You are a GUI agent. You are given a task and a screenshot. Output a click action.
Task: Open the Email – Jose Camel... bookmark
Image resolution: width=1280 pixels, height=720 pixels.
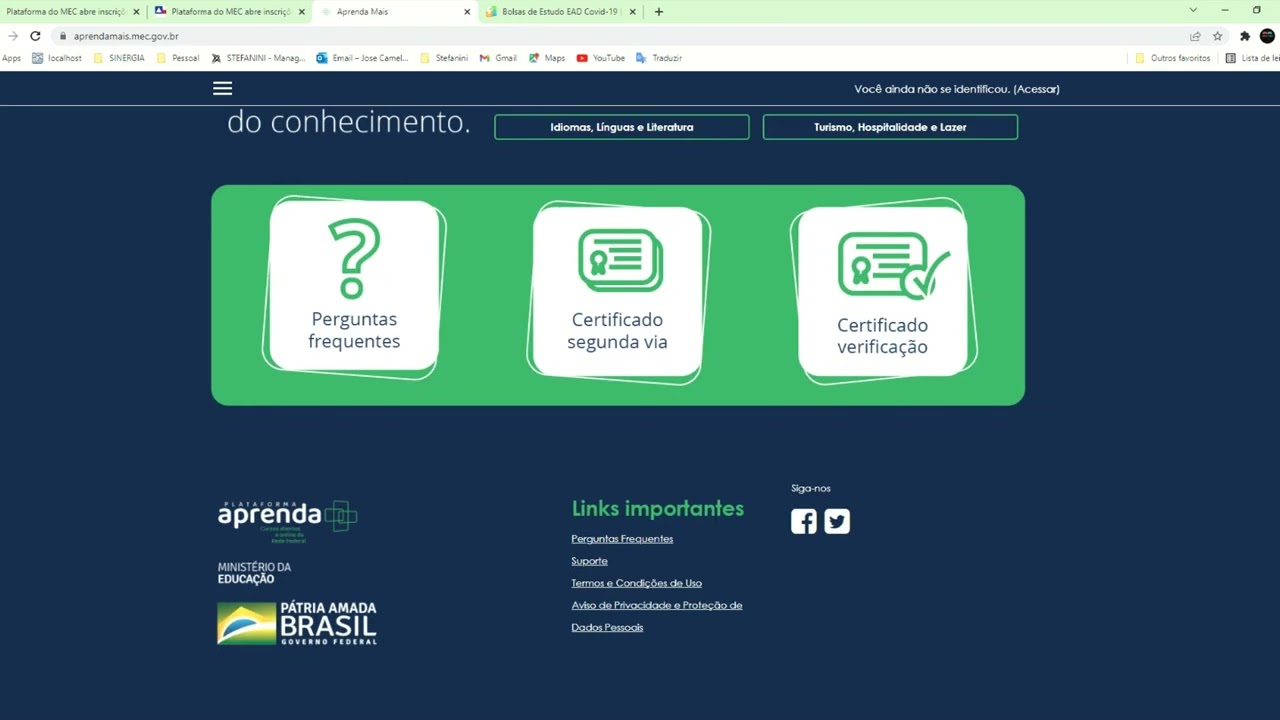pos(362,58)
